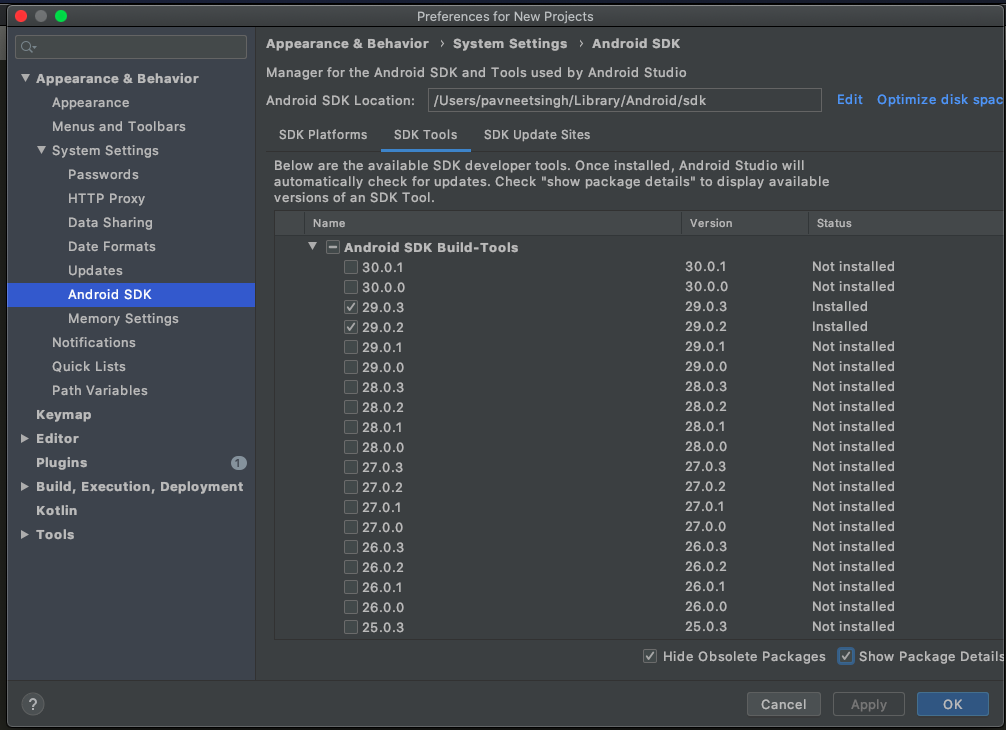Viewport: 1006px width, 730px height.
Task: Collapse the System Settings tree arrow
Action: pos(41,150)
